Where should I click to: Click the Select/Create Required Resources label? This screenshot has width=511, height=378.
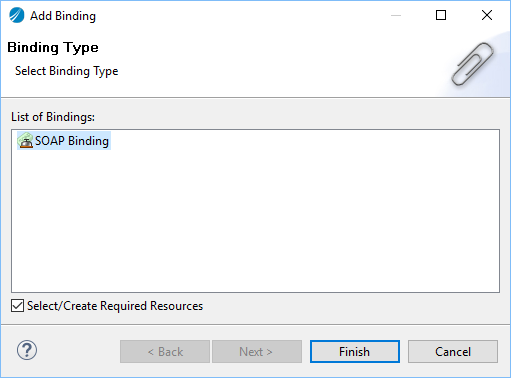(x=115, y=306)
